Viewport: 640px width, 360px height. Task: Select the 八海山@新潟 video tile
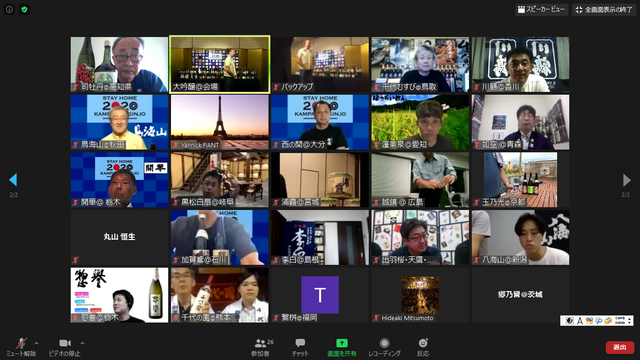(x=520, y=237)
